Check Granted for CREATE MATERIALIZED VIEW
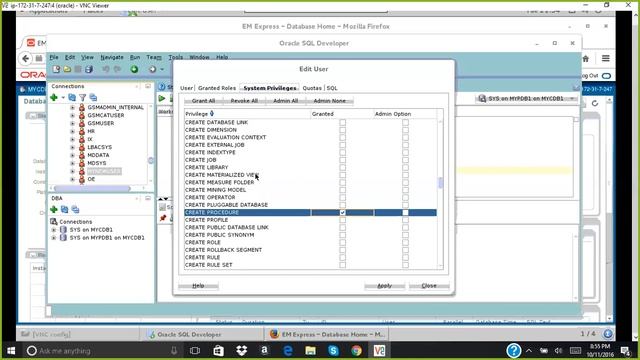This screenshot has width=640, height=360. coord(342,175)
